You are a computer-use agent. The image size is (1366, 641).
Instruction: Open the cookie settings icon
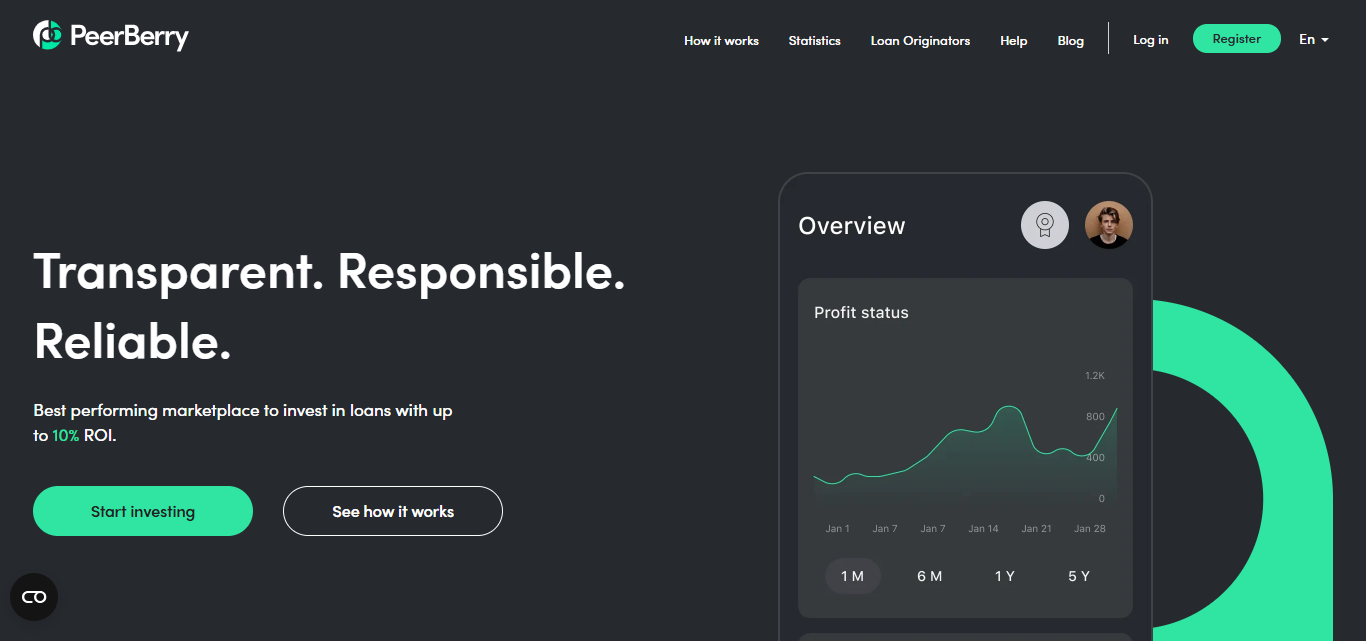pos(34,597)
